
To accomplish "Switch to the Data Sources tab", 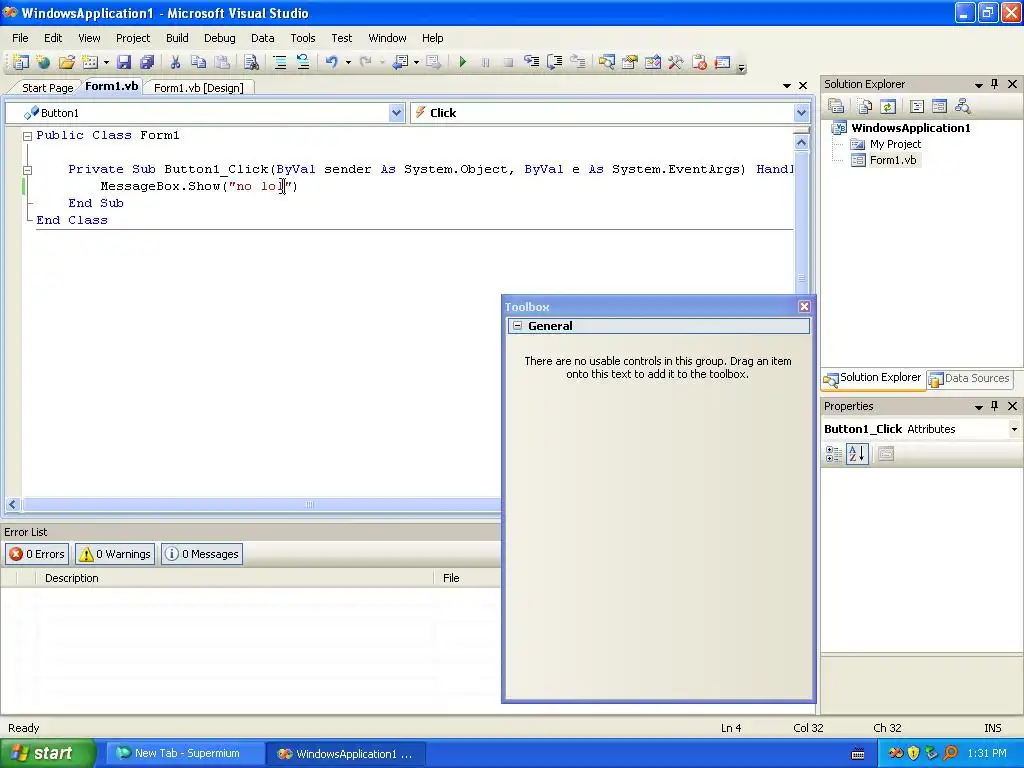I will click(970, 378).
